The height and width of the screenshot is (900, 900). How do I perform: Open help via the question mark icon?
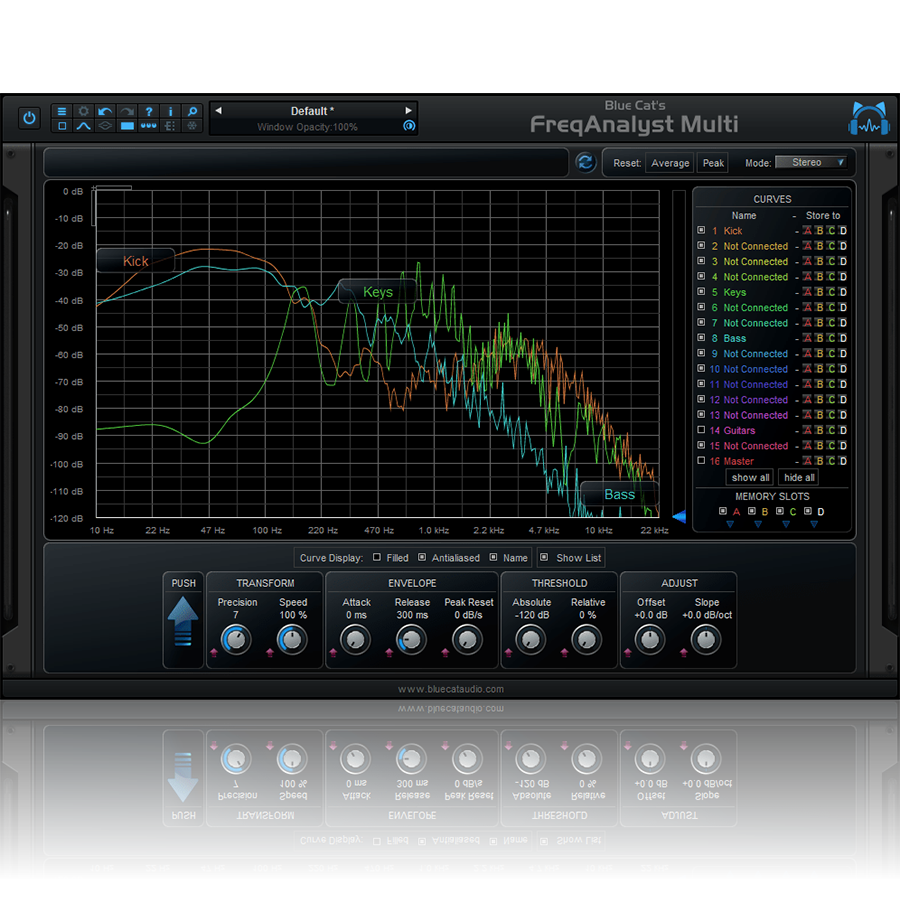(x=149, y=112)
